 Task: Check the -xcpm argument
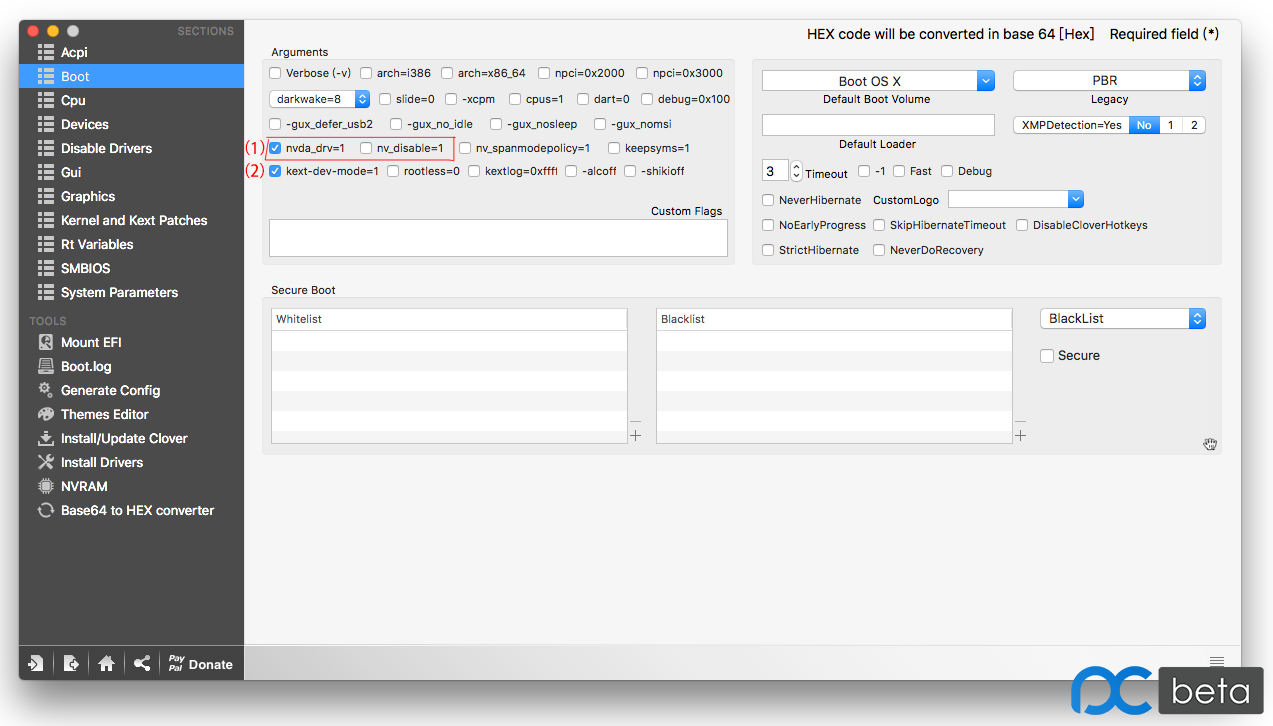[x=452, y=99]
